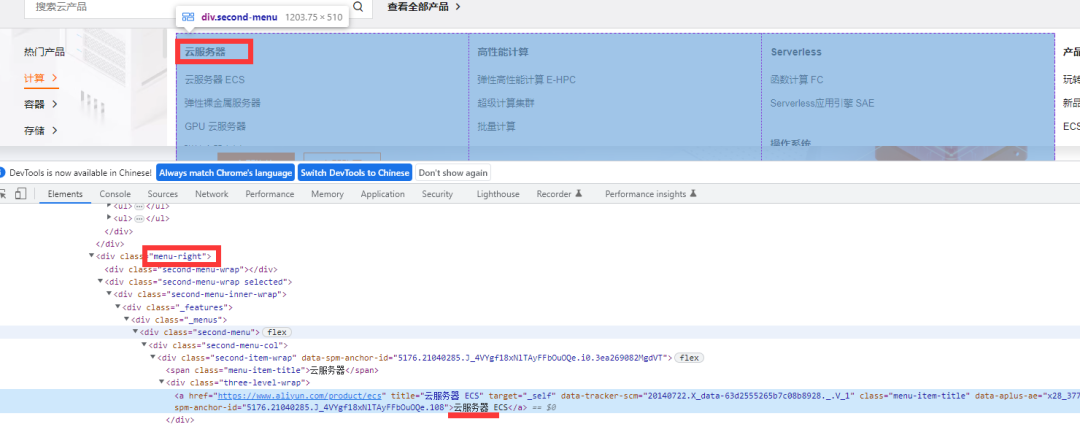The image size is (1080, 427).
Task: Click the 云服务器 ECS product link
Action: pos(214,80)
